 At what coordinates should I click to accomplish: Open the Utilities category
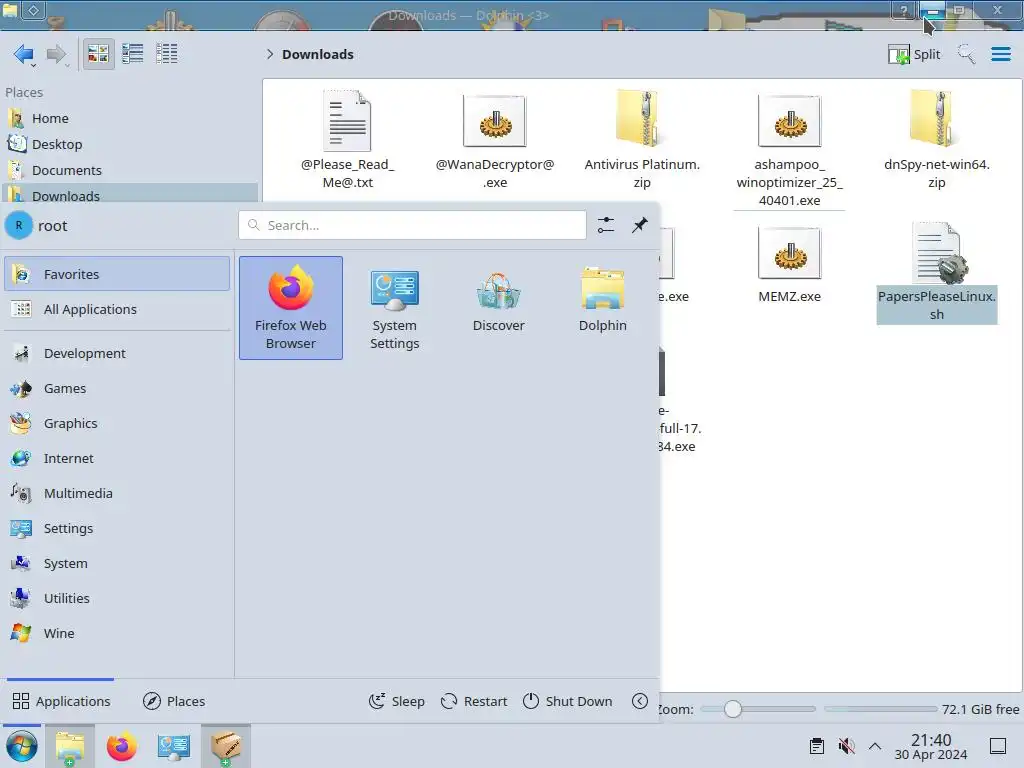pos(117,598)
